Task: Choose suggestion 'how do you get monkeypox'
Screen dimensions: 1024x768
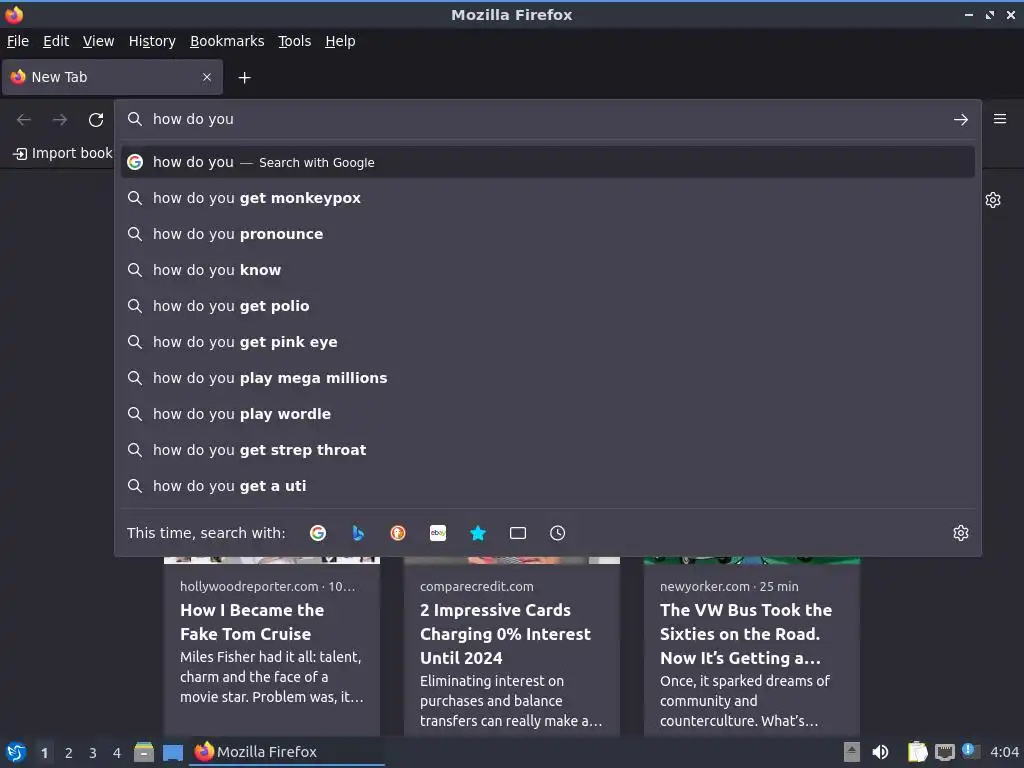Action: click(547, 198)
